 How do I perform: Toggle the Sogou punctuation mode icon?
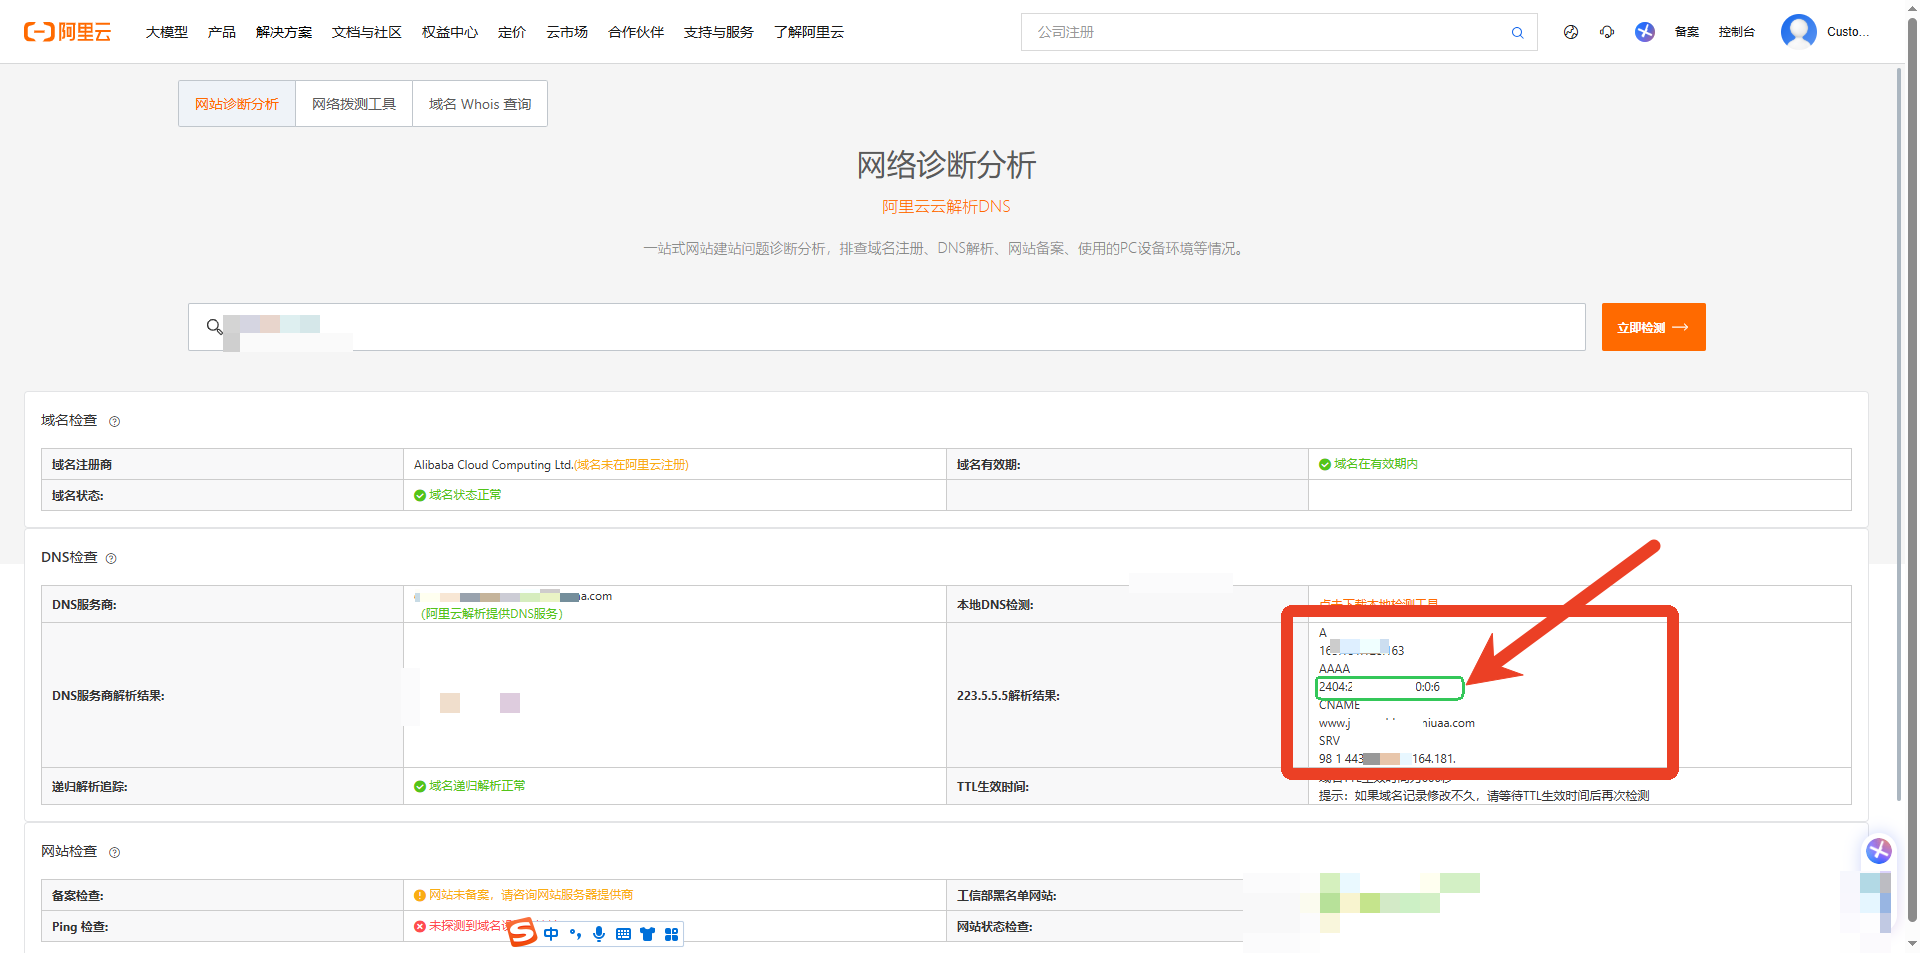tap(575, 934)
